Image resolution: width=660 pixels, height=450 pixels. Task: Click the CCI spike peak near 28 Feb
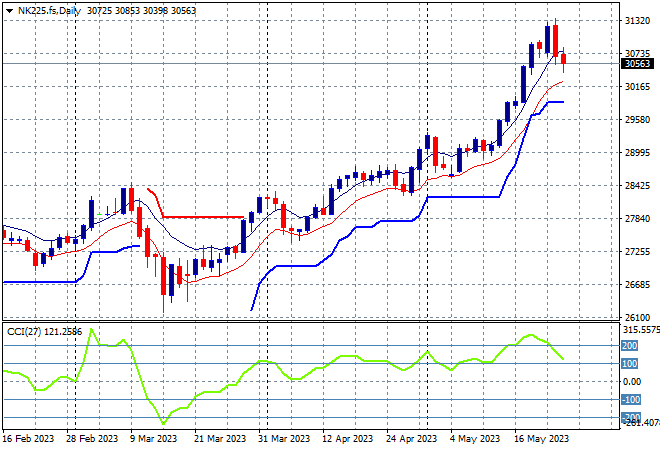[91, 330]
